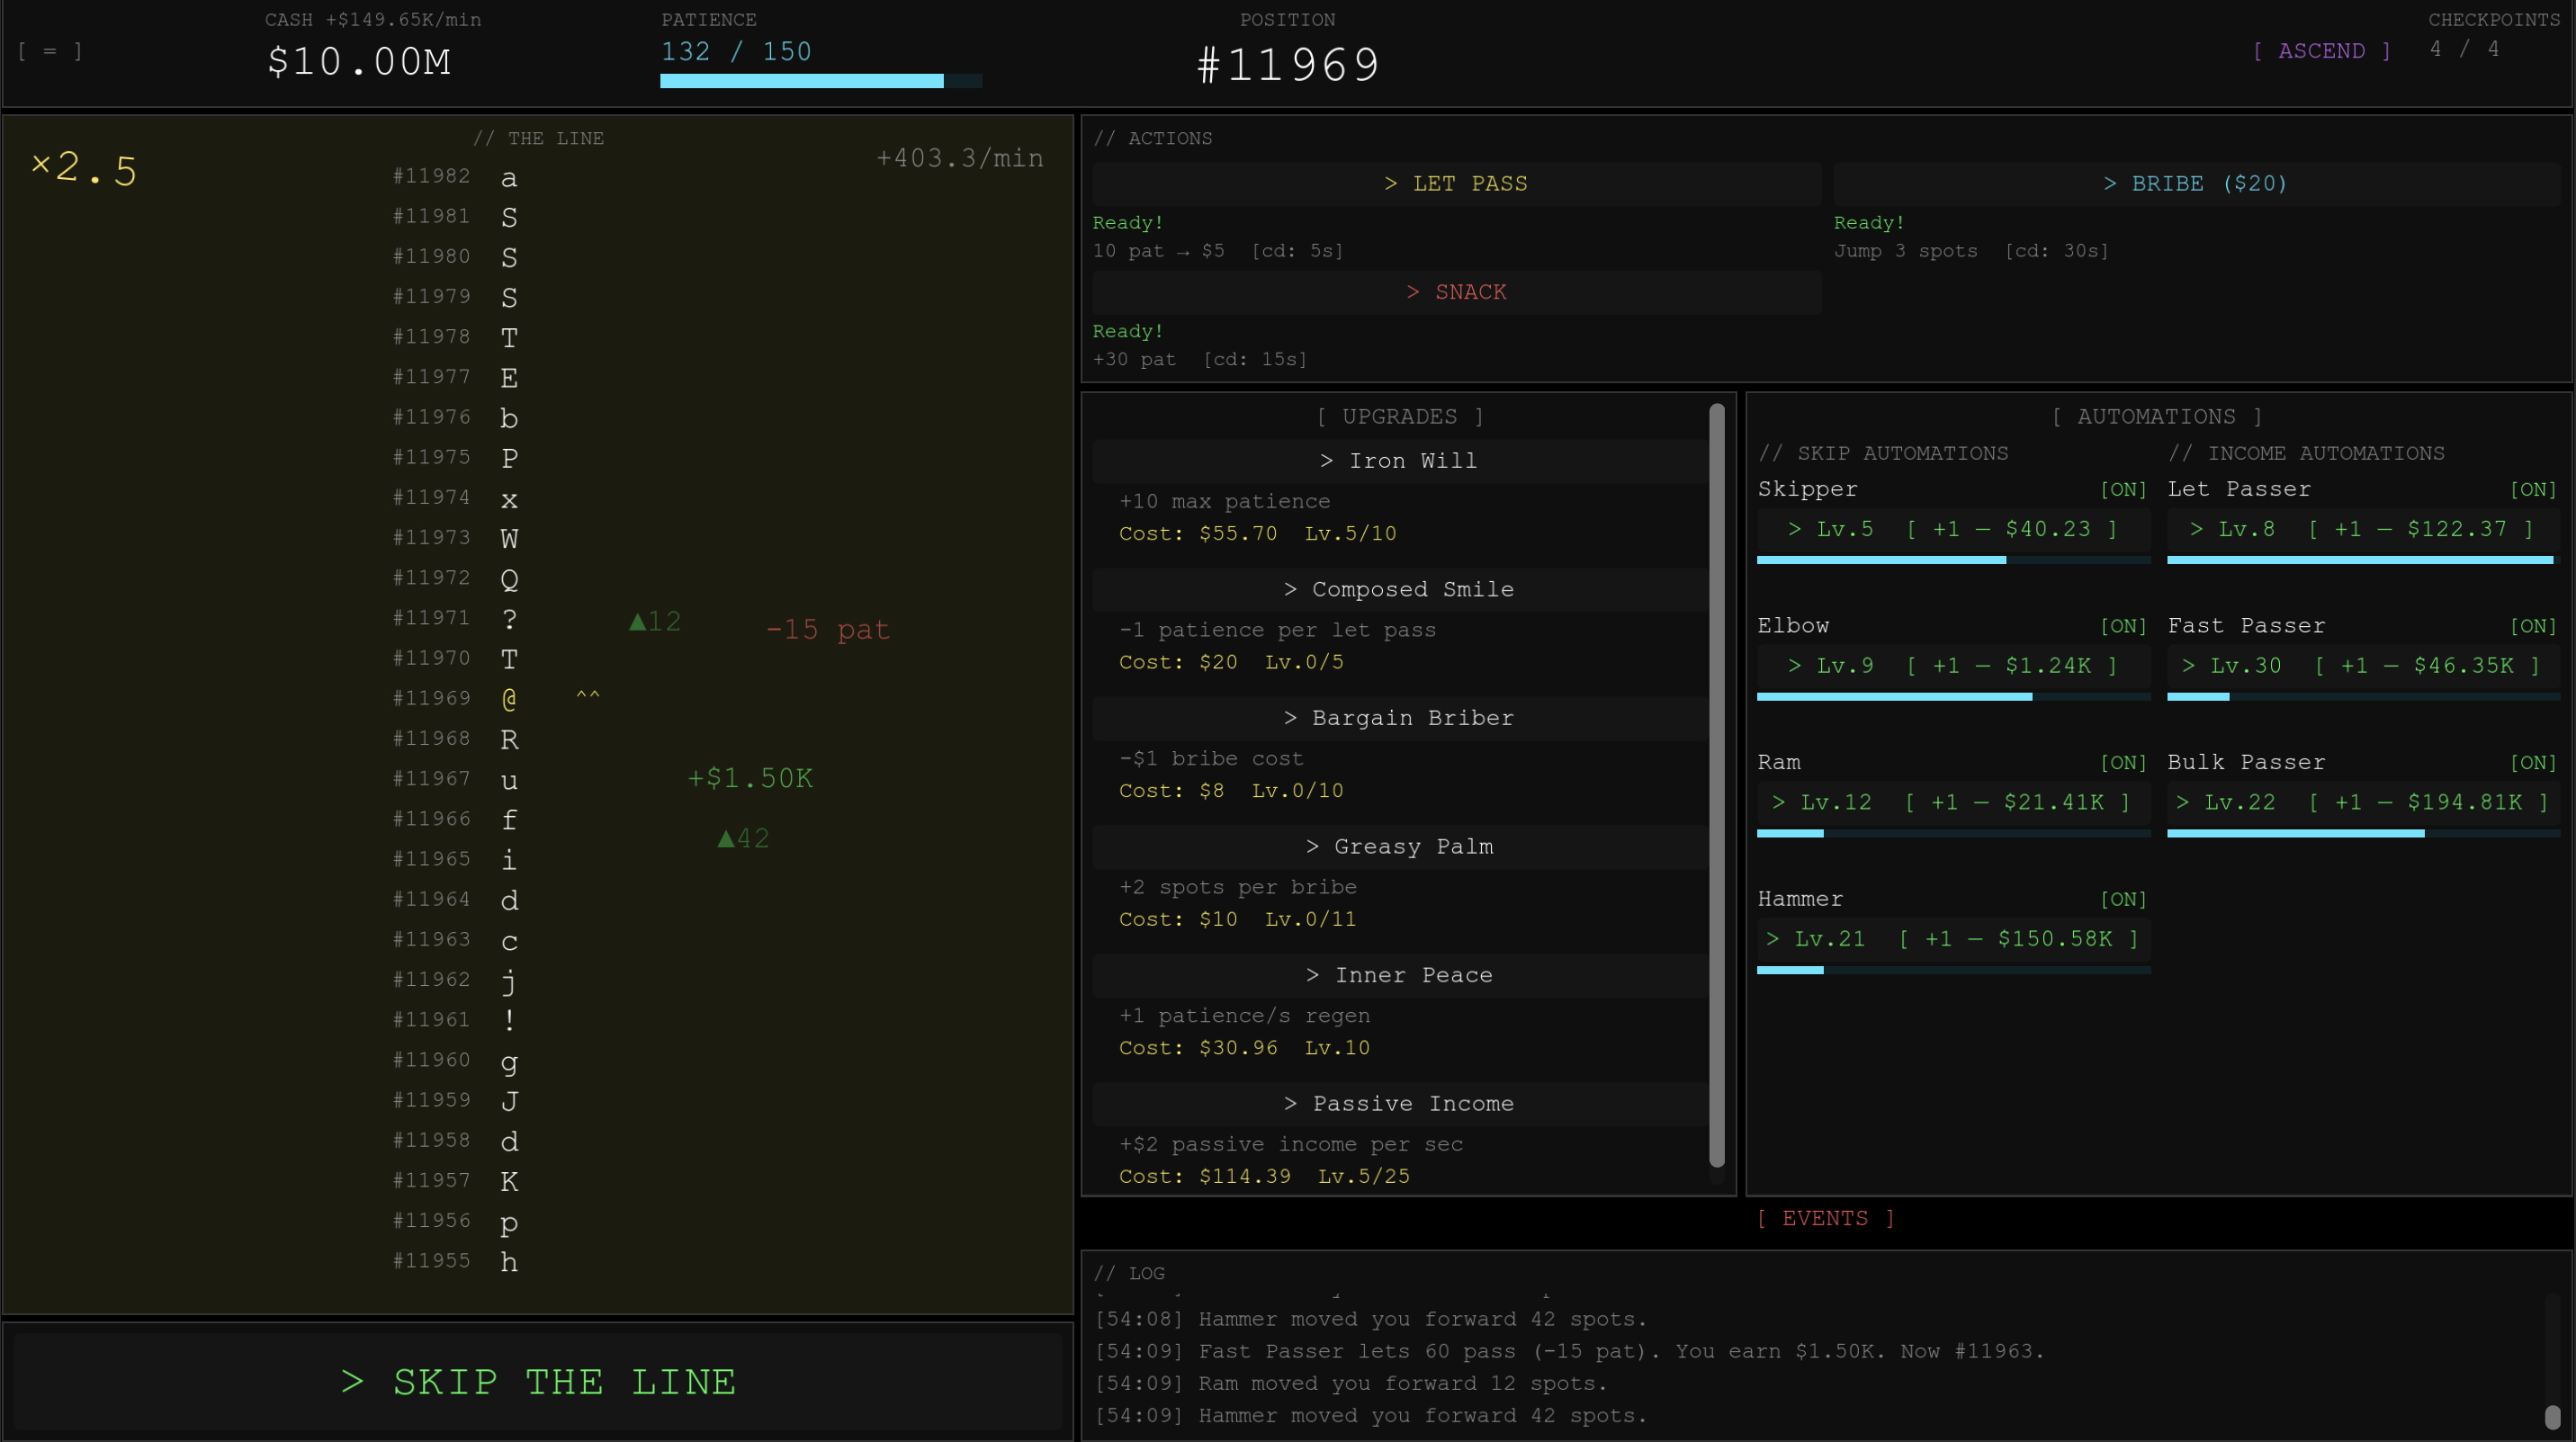Buy the Iron Will upgrade
The width and height of the screenshot is (2576, 1442).
(1399, 461)
